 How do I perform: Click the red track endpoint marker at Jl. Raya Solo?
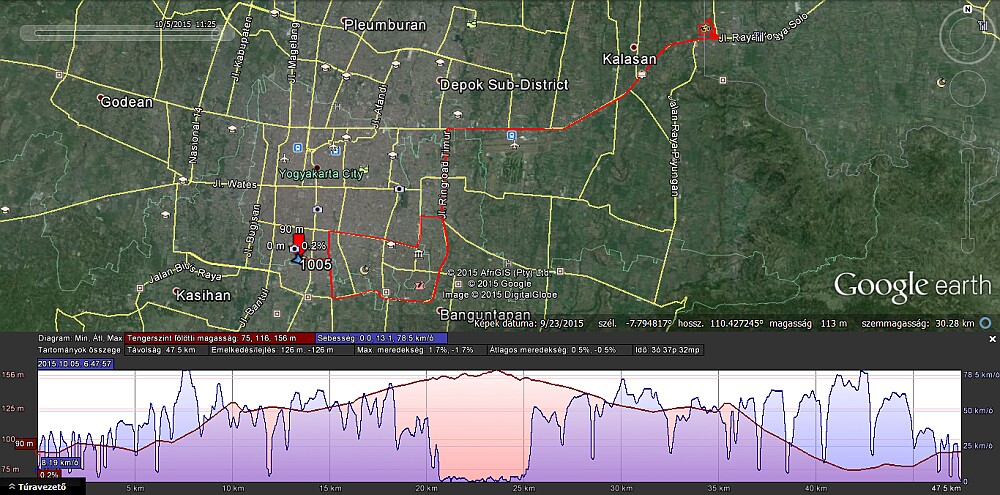tap(705, 27)
